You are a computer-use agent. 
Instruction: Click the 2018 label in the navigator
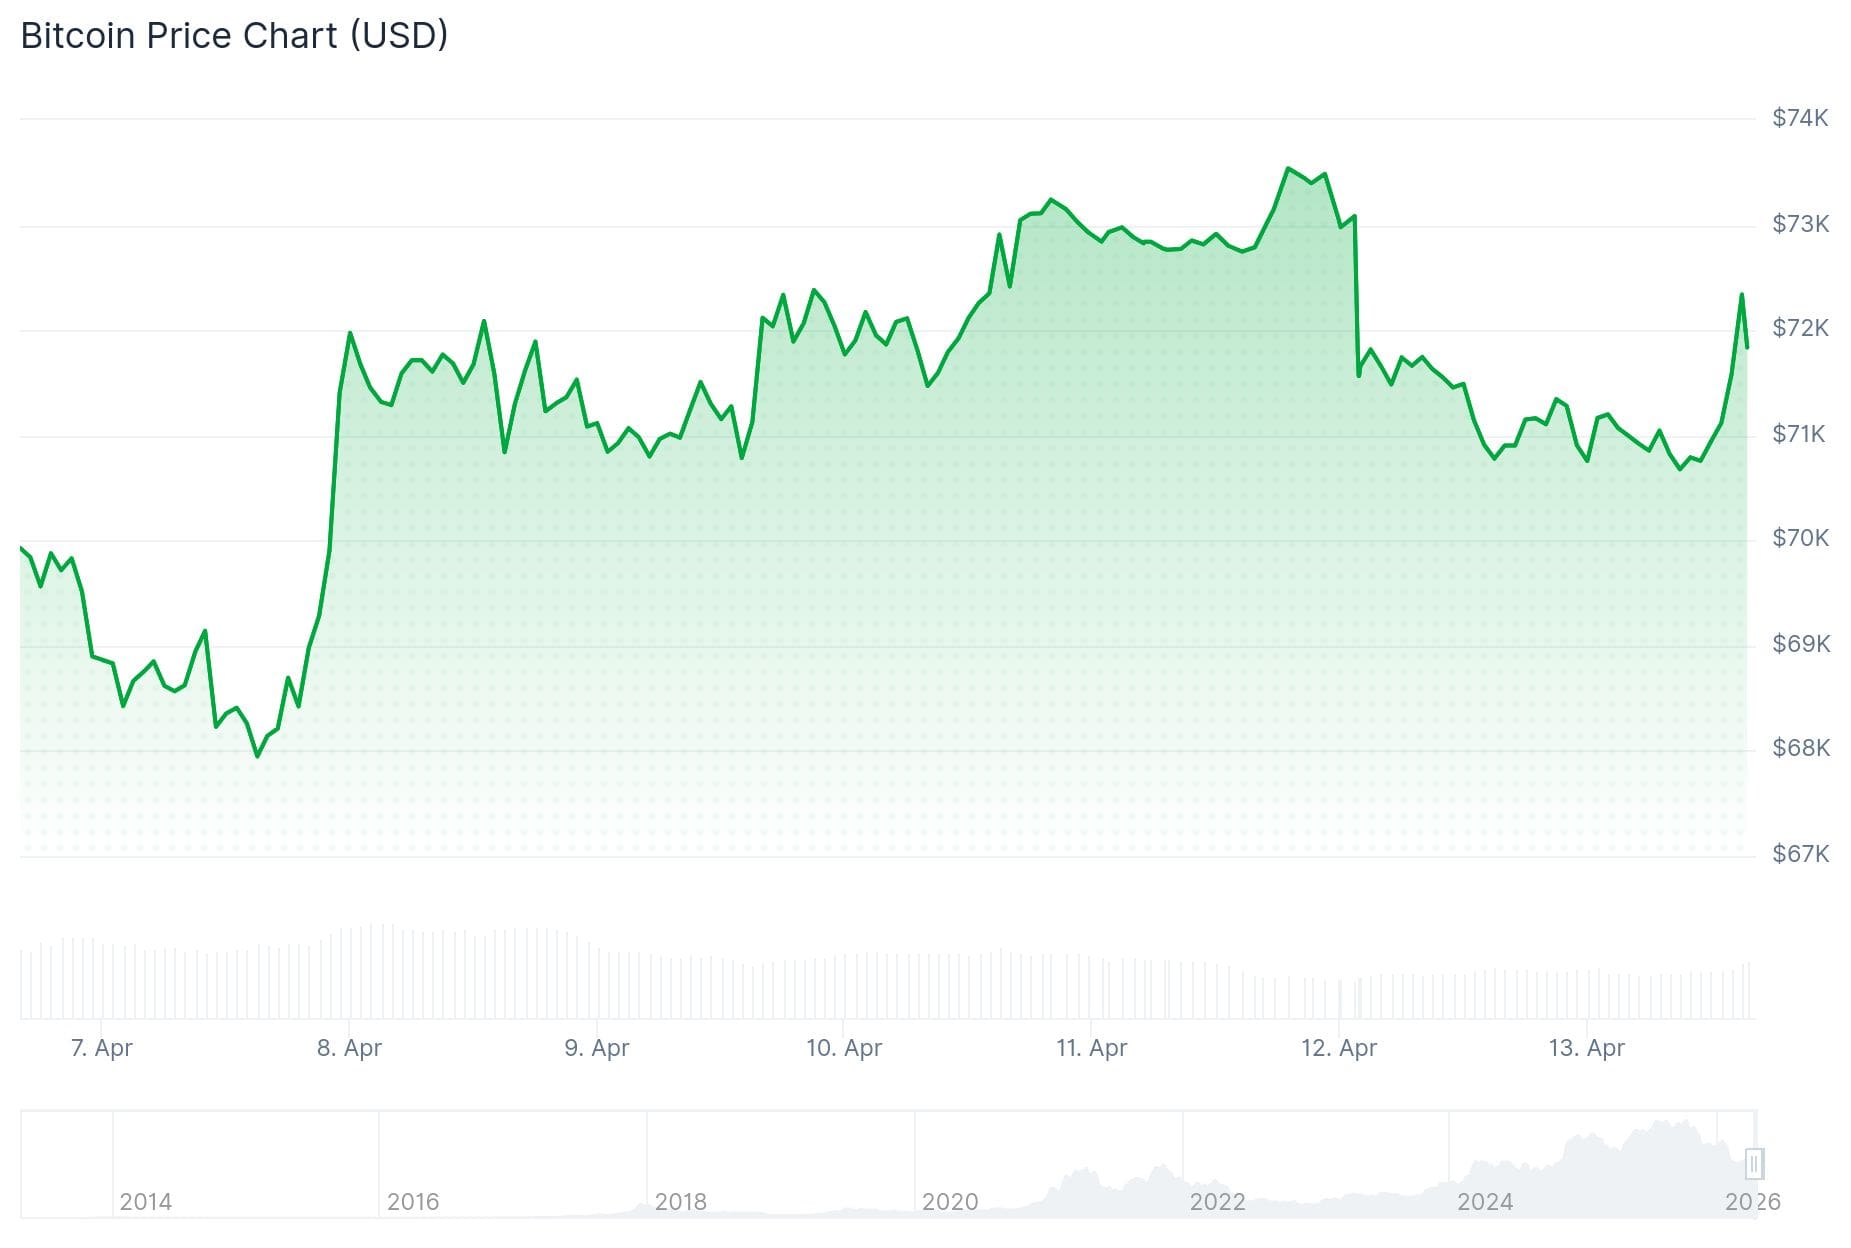(x=680, y=1201)
